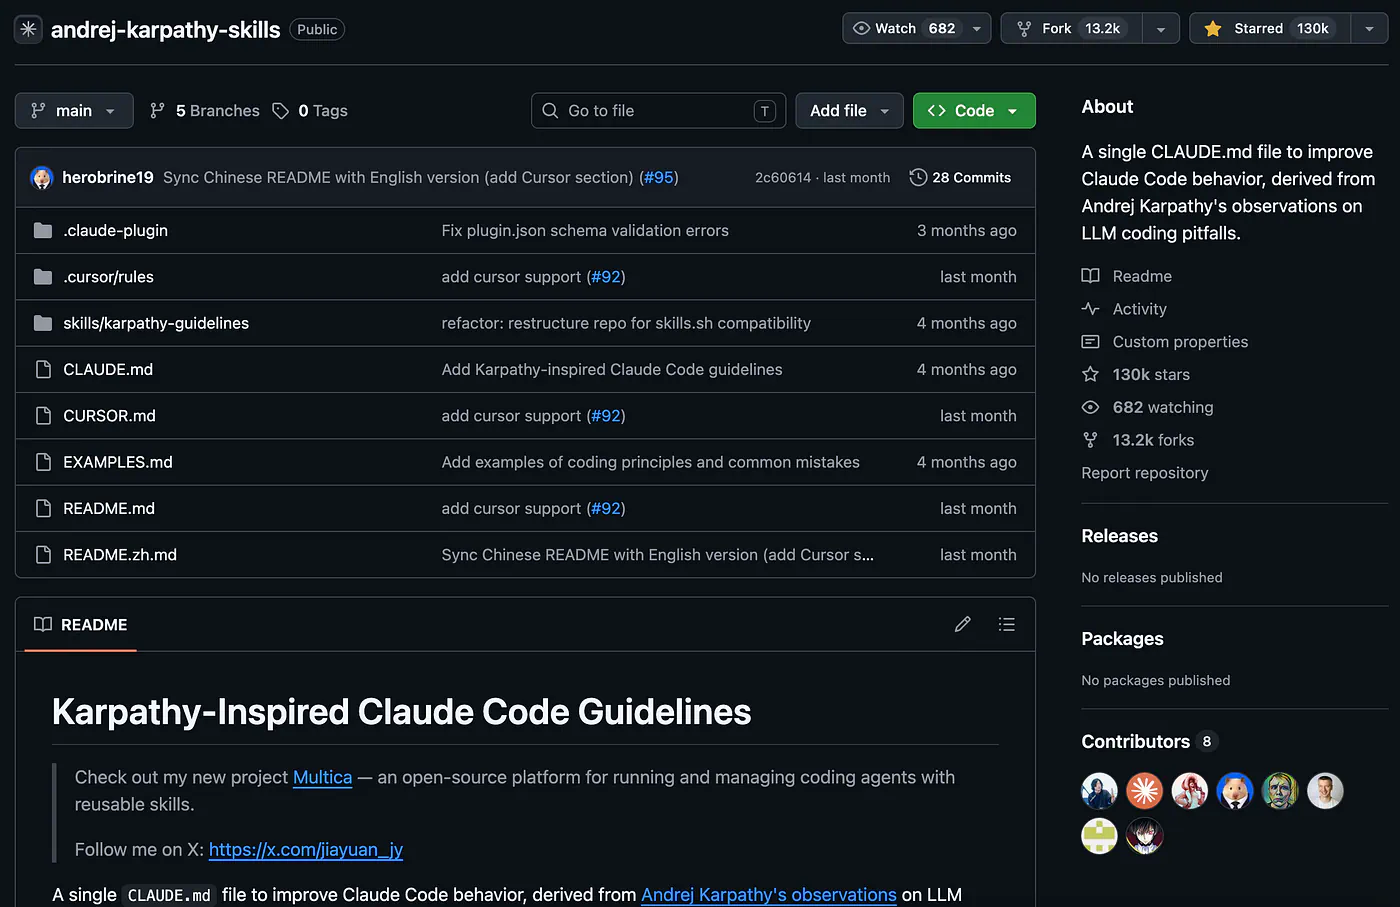The width and height of the screenshot is (1400, 907).
Task: Open Andrej Karpathy's observations link
Action: pos(769,895)
